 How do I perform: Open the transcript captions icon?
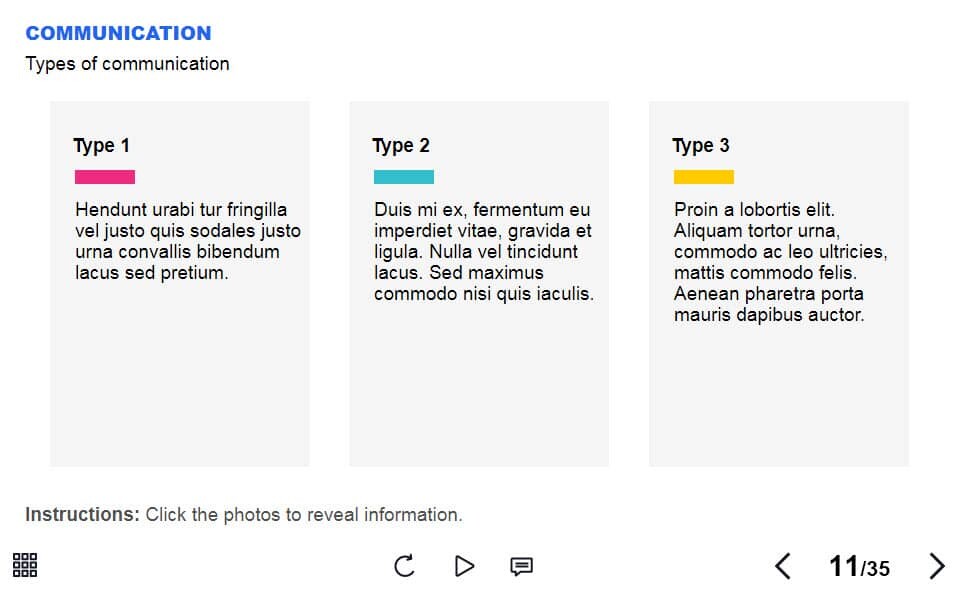521,567
